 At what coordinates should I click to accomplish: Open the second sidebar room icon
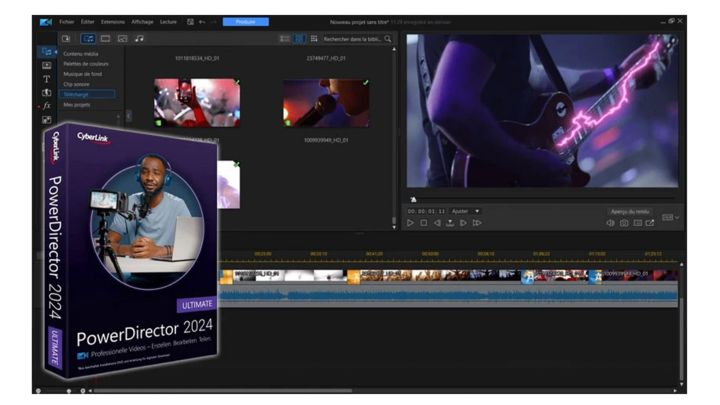click(46, 65)
